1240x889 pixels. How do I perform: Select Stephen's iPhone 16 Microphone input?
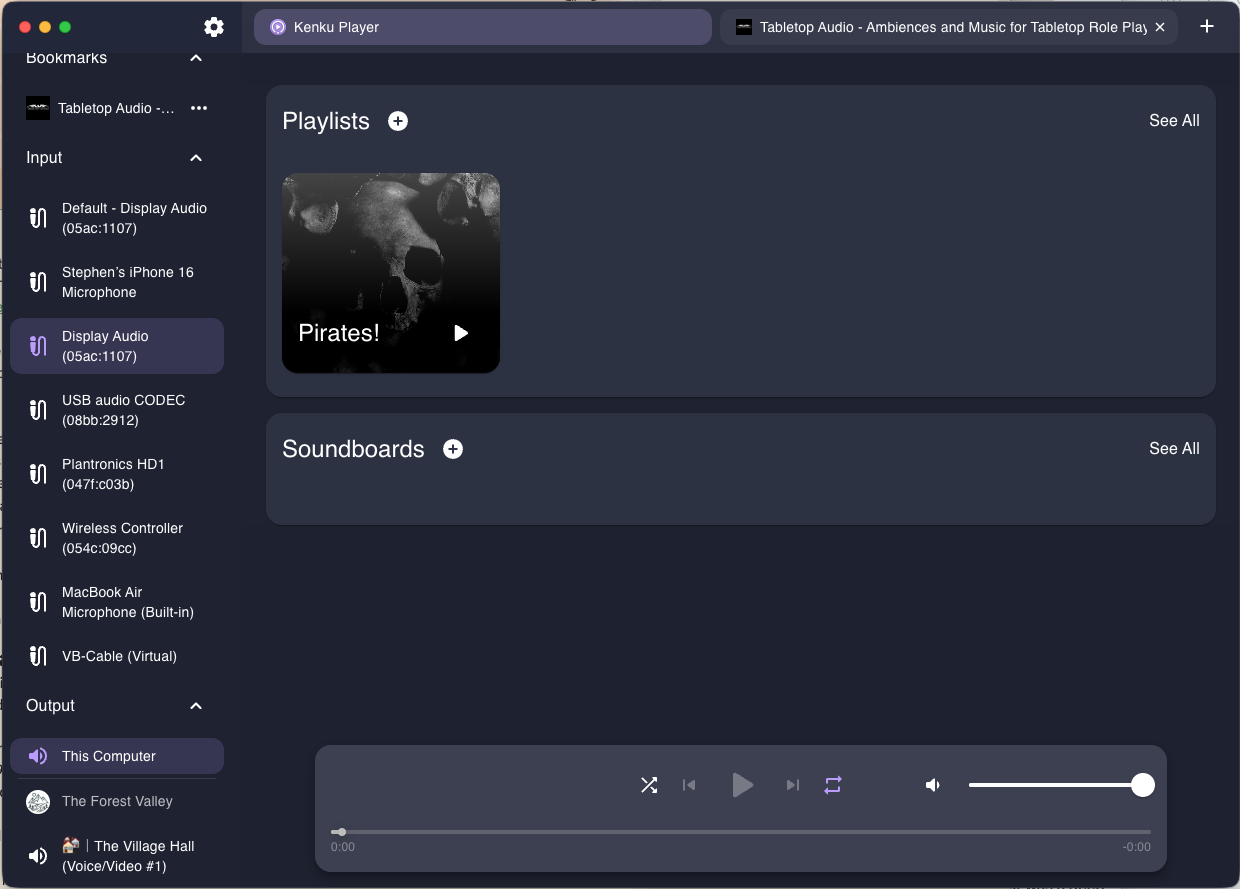117,282
